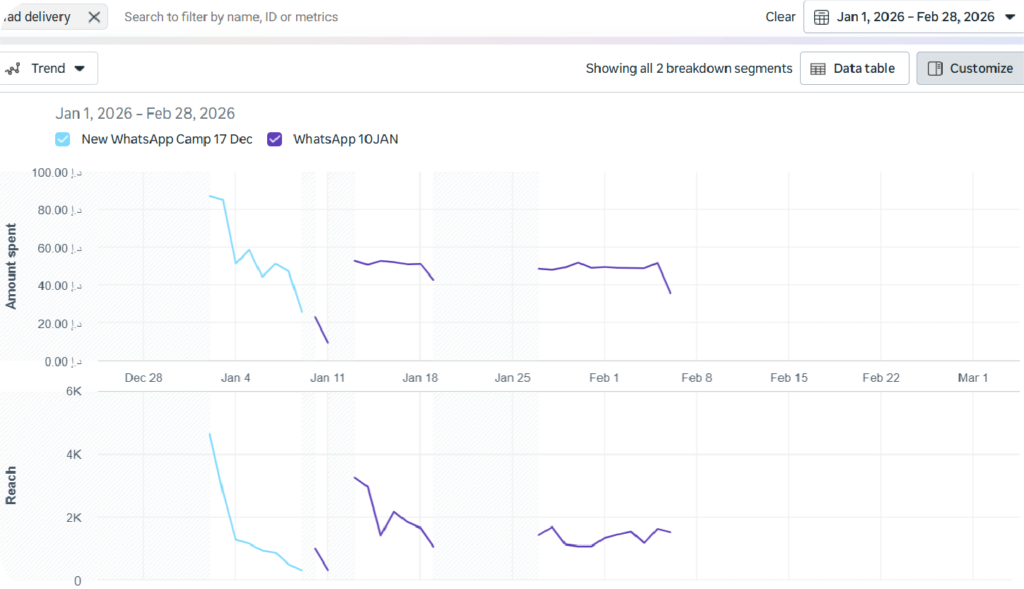Image resolution: width=1024 pixels, height=589 pixels.
Task: Click the Amount spent axis title
Action: pos(12,266)
